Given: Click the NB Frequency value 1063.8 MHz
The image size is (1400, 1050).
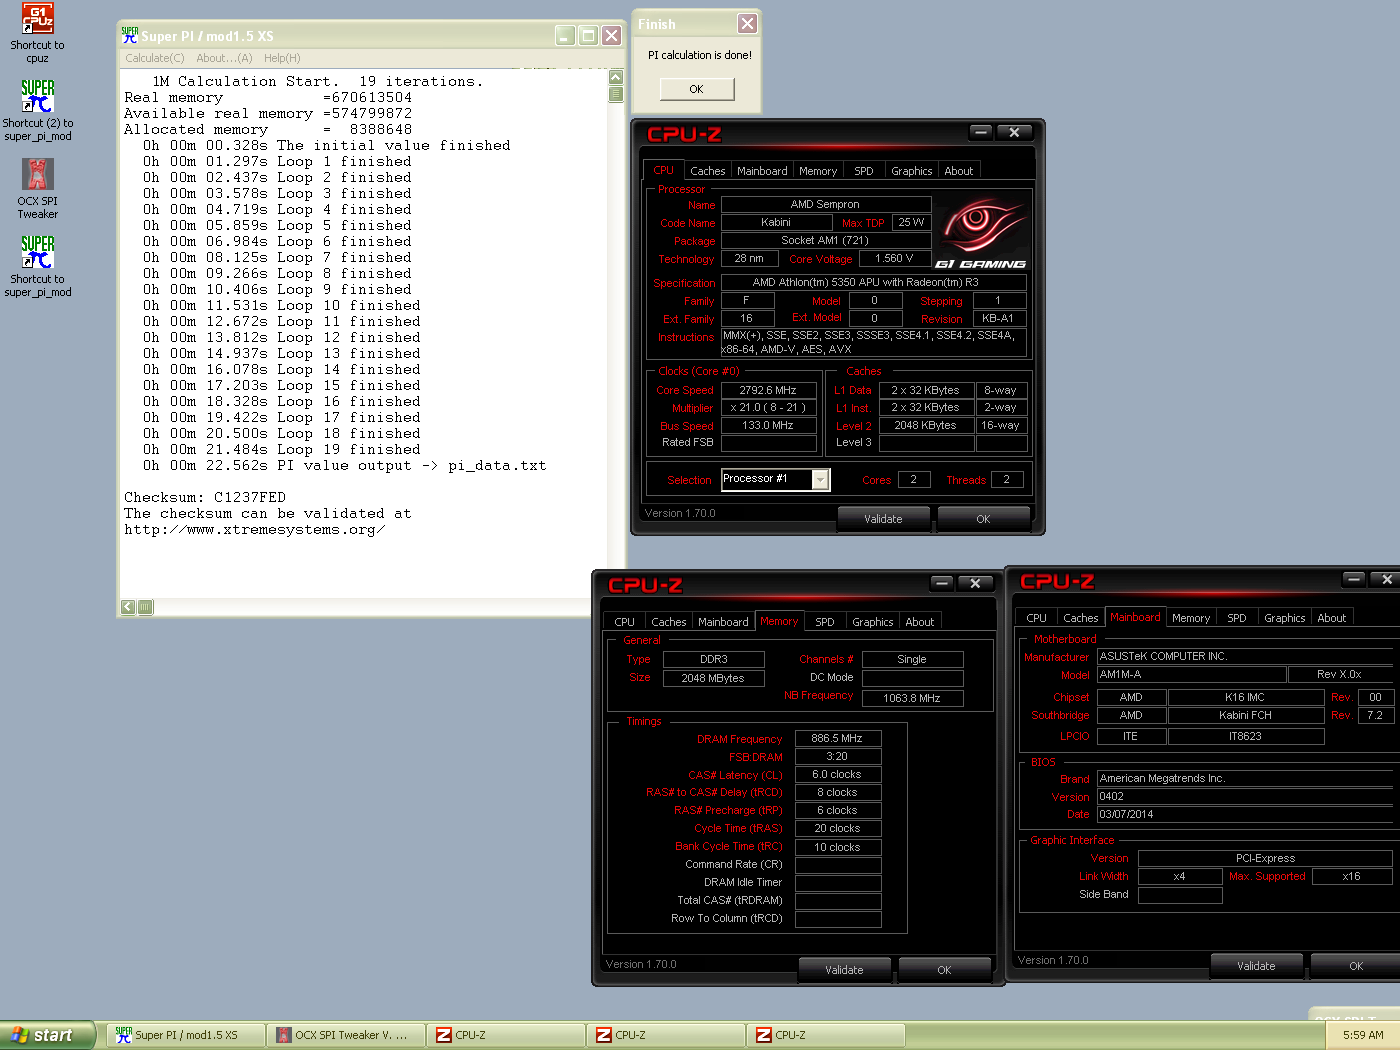Looking at the screenshot, I should (912, 698).
